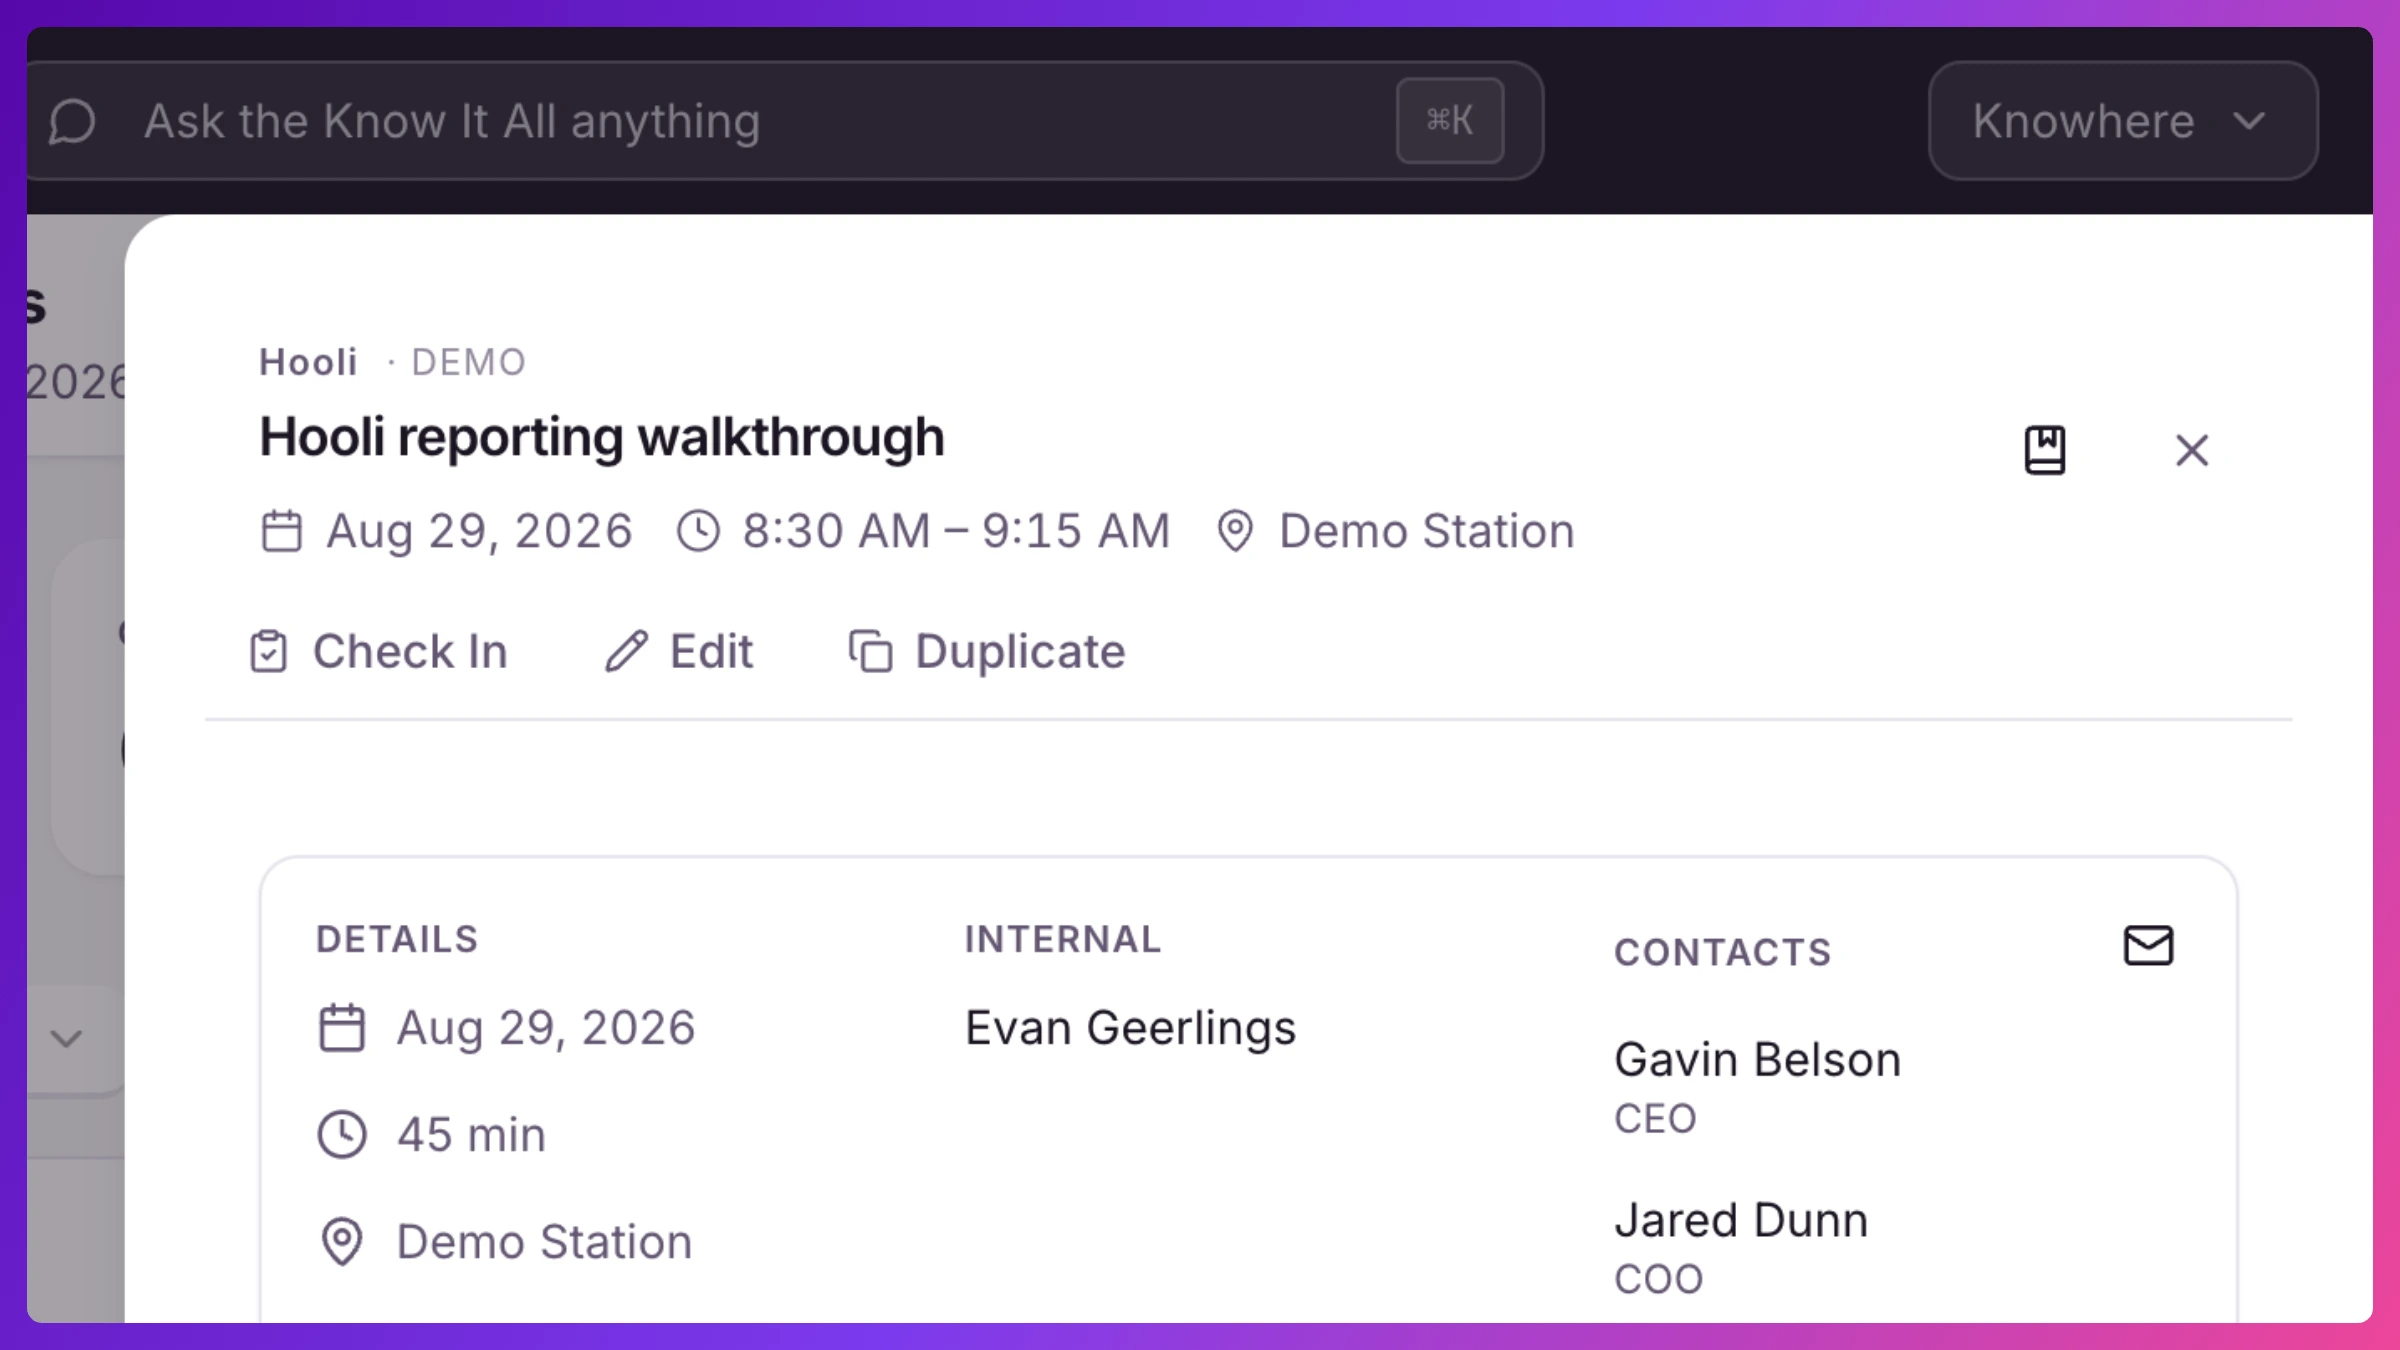Click the Details section location pin icon
The height and width of the screenshot is (1350, 2400).
342,1242
